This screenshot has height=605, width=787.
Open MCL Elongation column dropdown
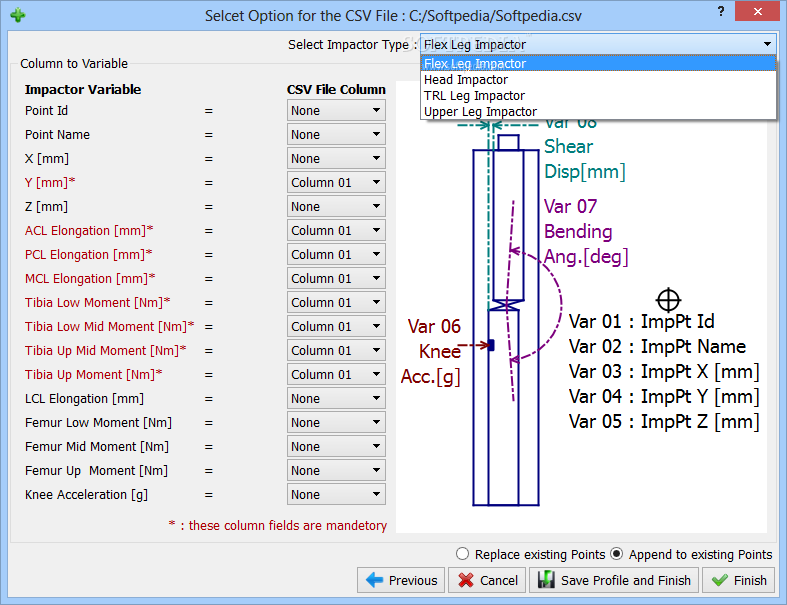coord(336,278)
